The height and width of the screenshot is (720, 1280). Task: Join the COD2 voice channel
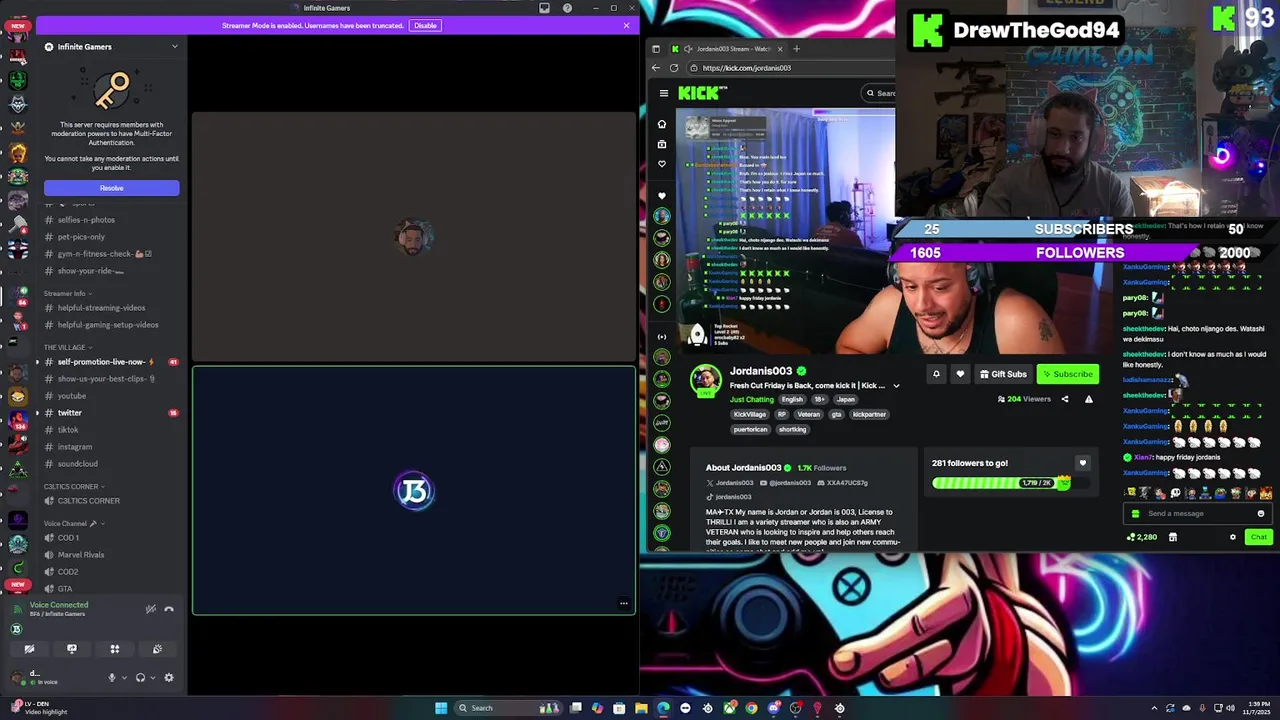tap(68, 572)
